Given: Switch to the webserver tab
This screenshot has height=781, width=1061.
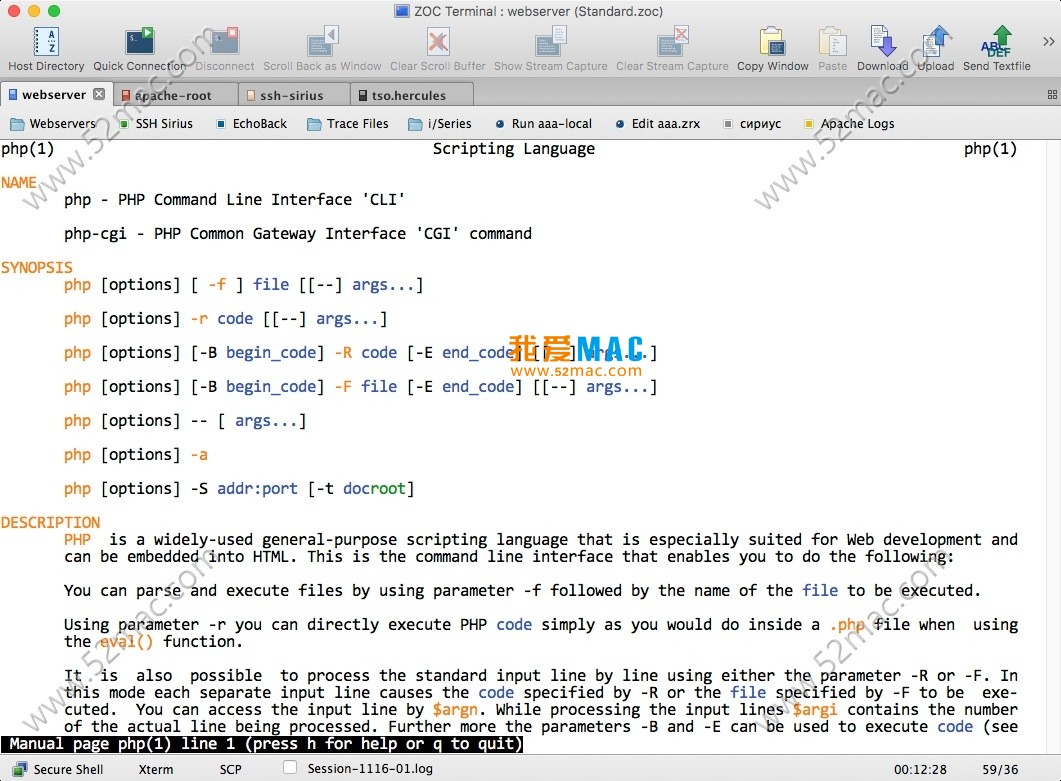Looking at the screenshot, I should tap(54, 95).
